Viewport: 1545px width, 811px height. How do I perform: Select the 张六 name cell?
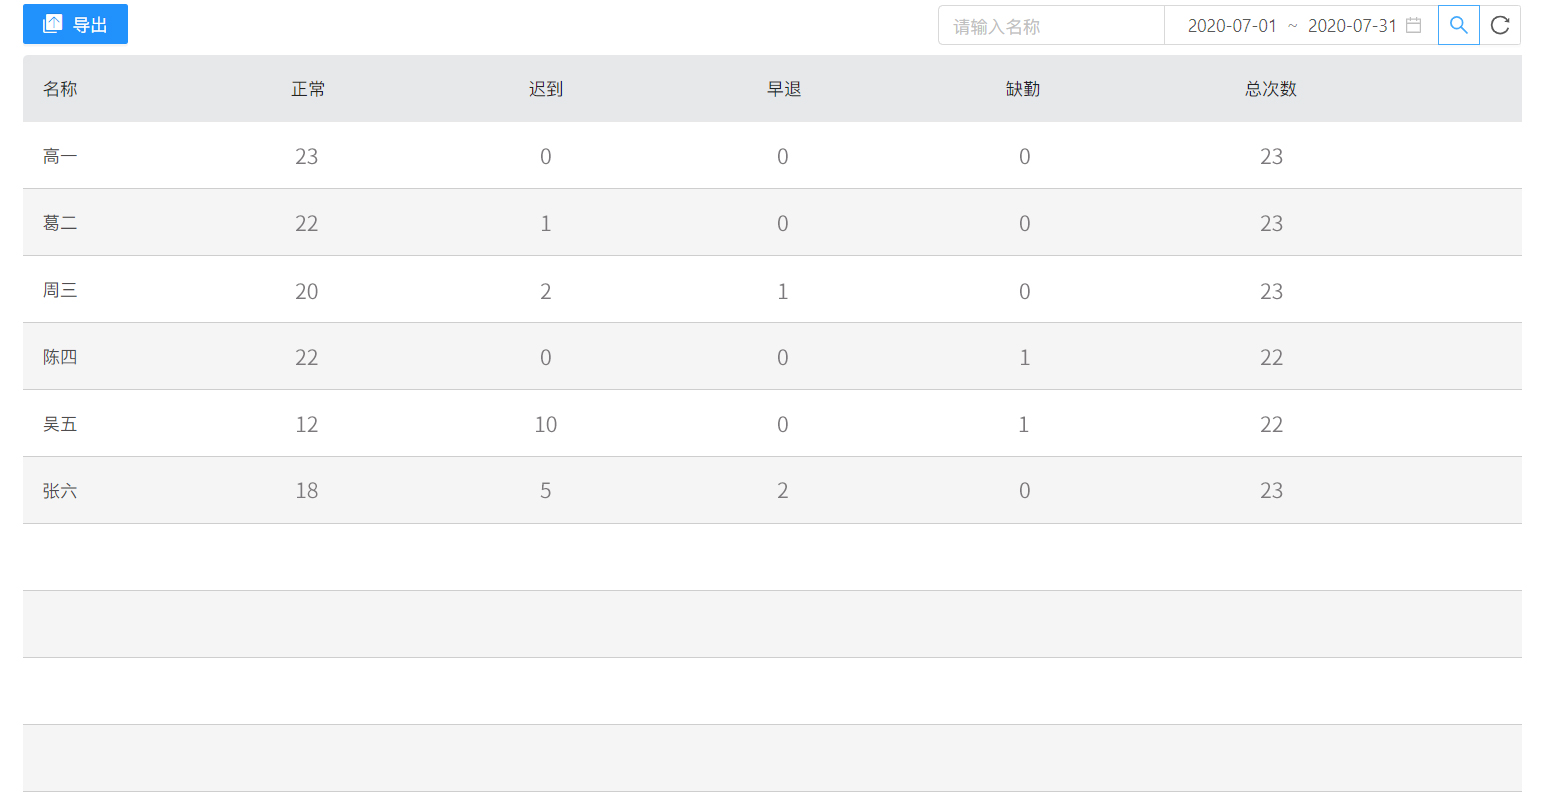pos(60,491)
